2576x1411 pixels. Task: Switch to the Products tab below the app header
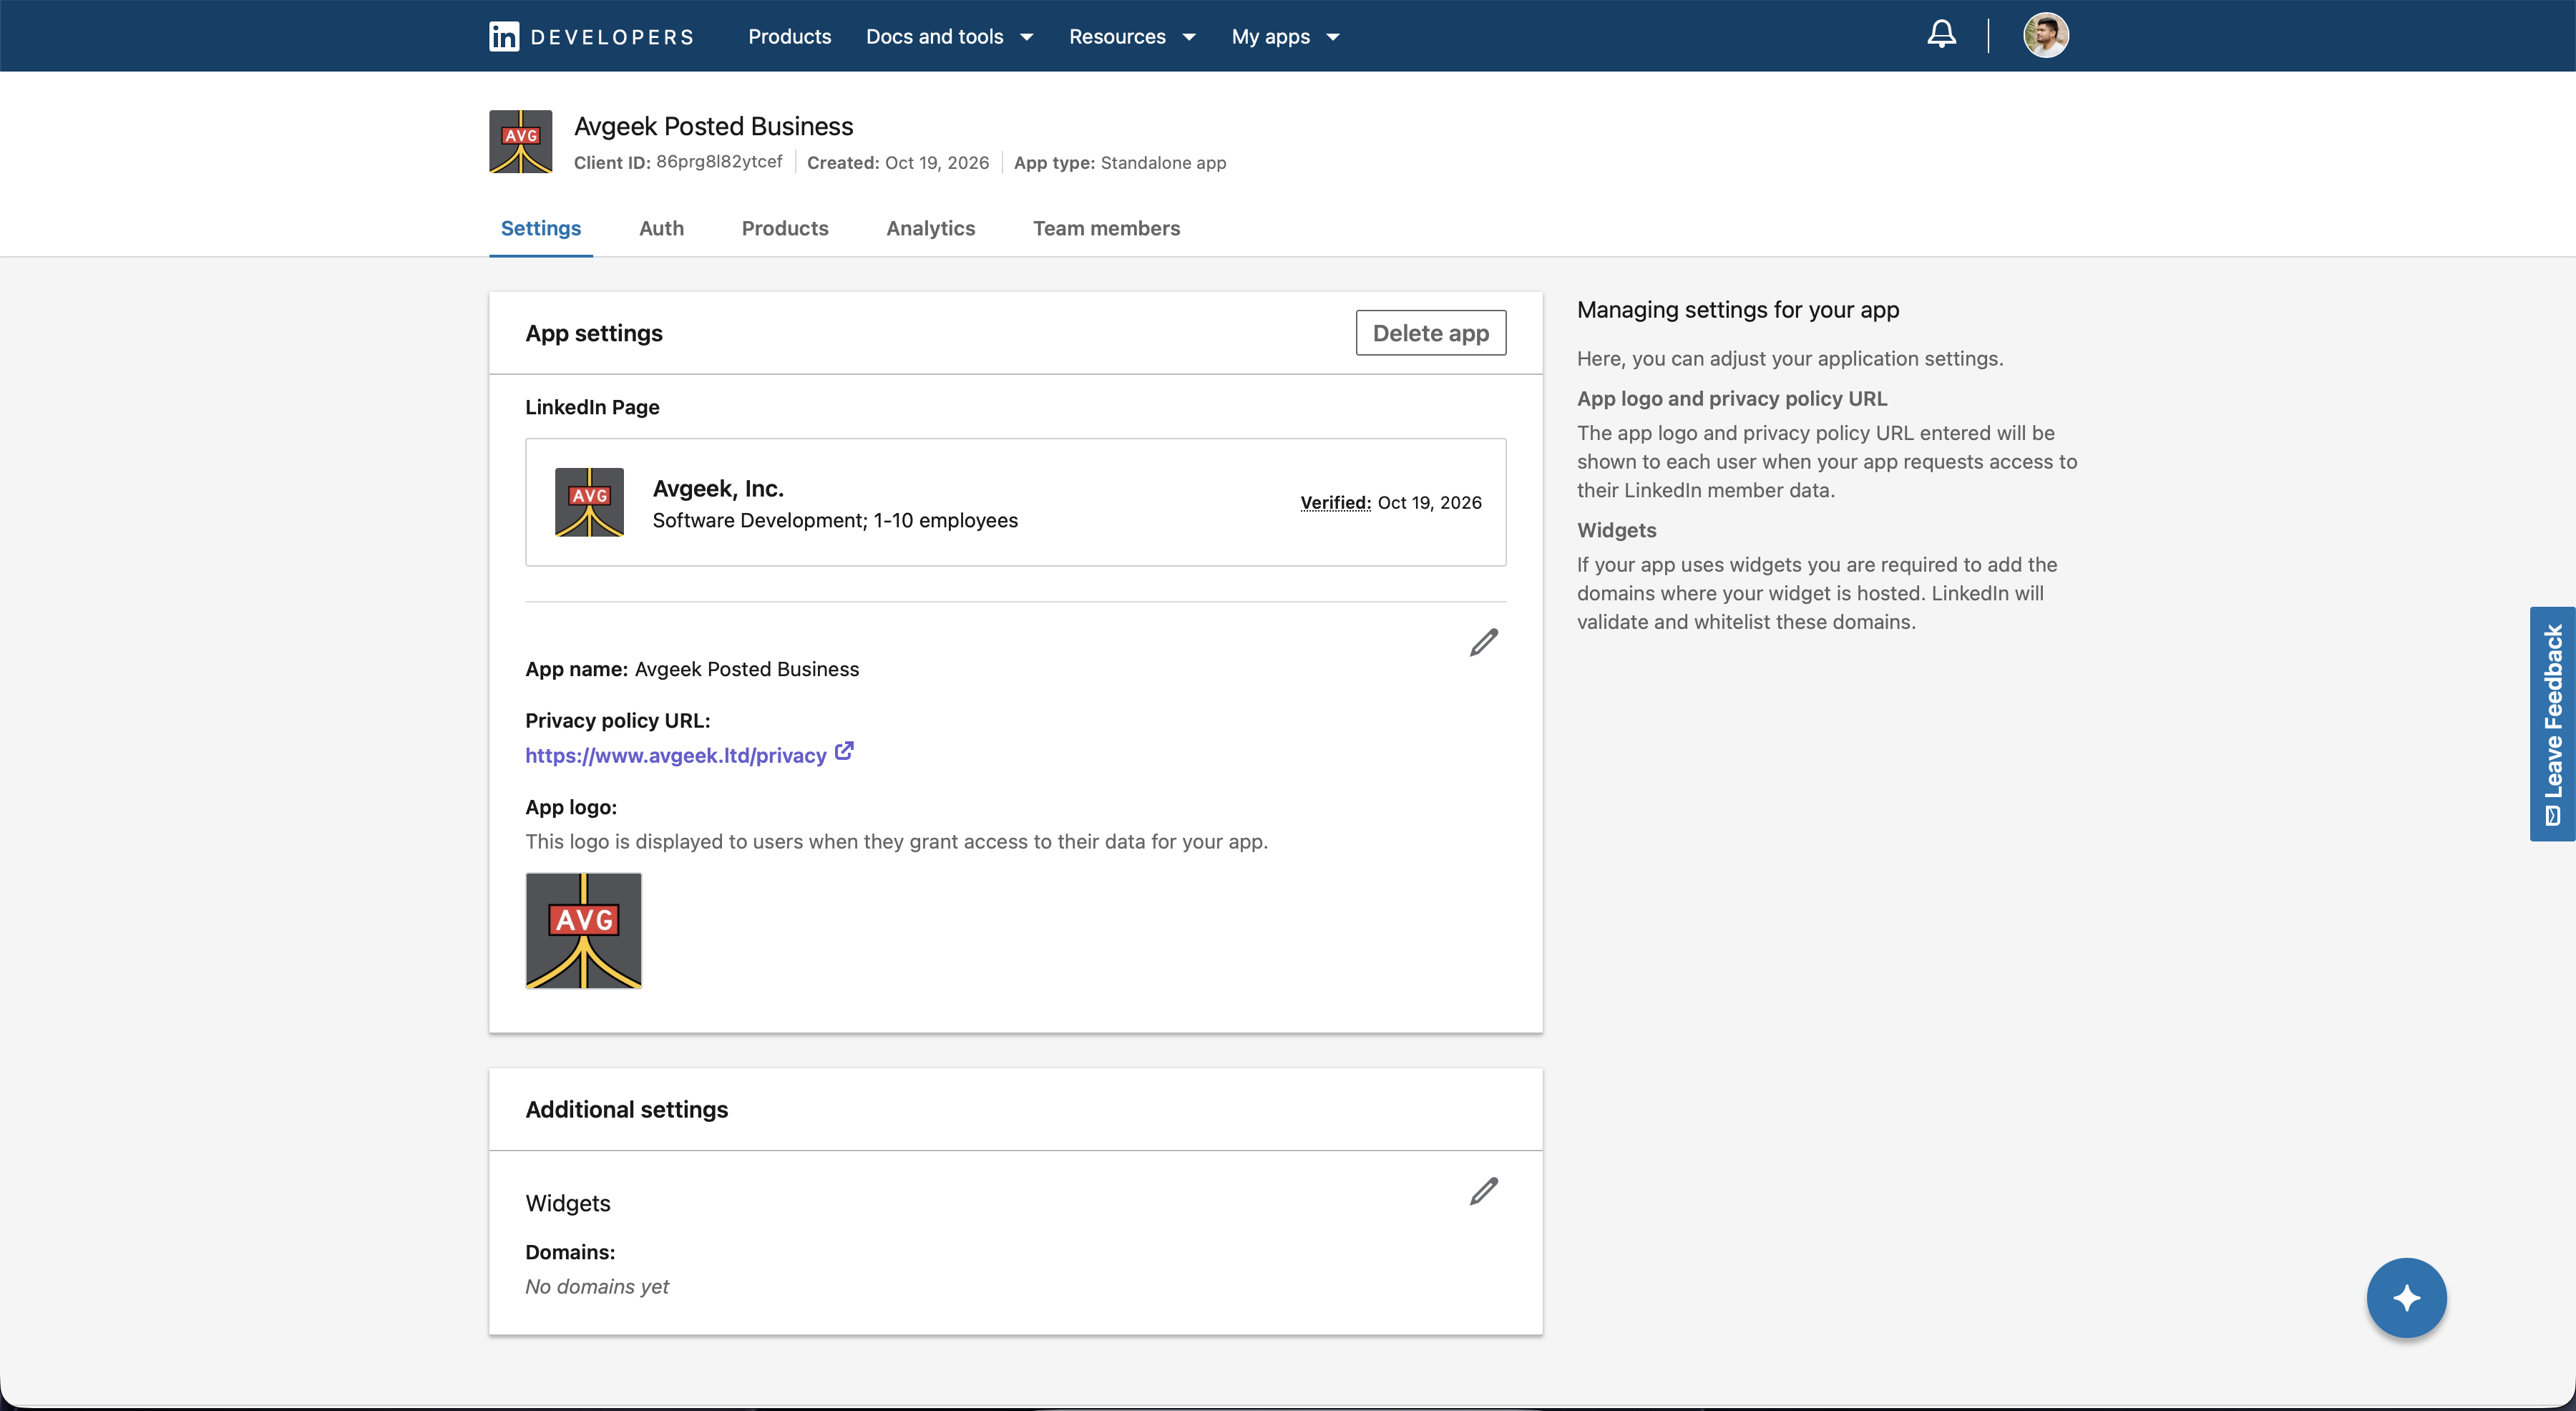point(785,228)
